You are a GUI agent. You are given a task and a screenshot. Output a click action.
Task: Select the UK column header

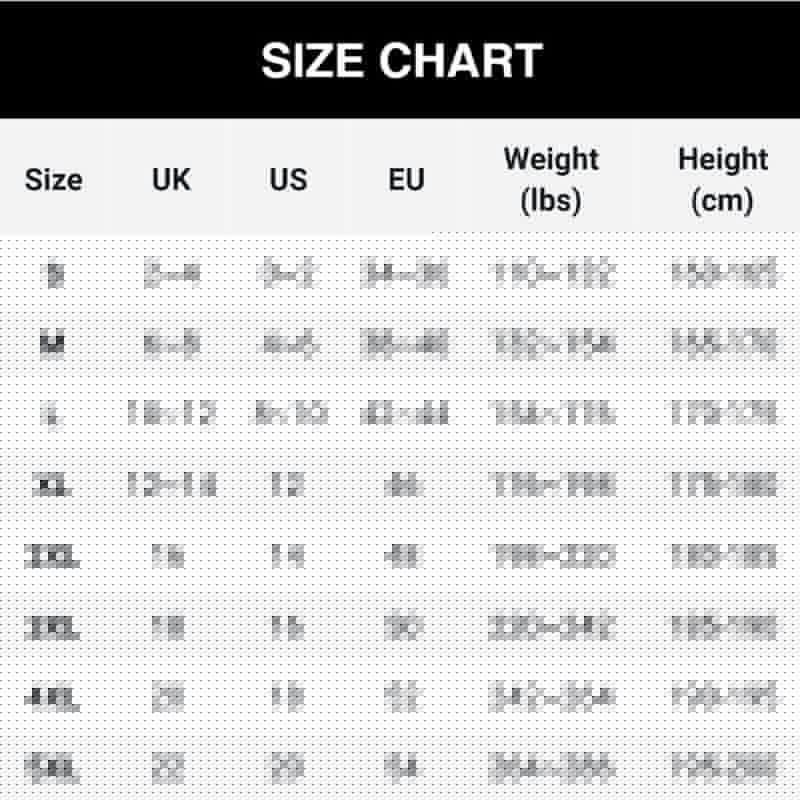171,180
